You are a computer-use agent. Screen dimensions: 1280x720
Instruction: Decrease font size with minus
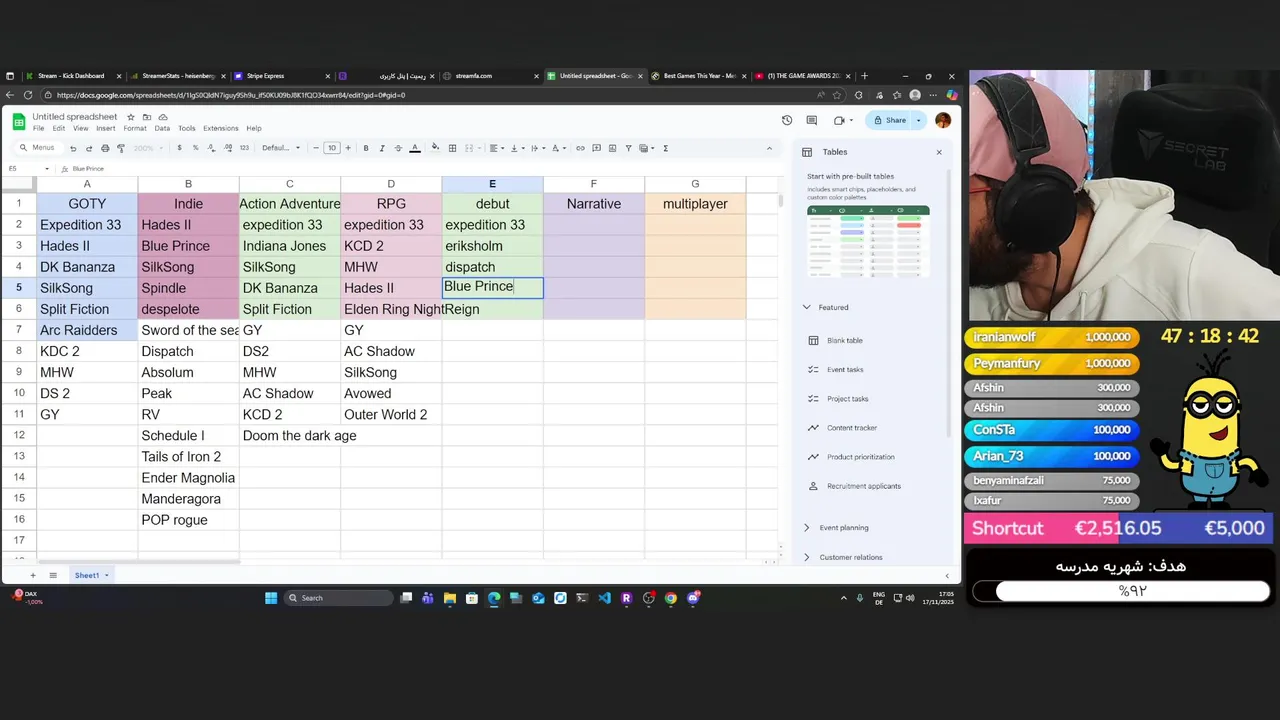(316, 148)
